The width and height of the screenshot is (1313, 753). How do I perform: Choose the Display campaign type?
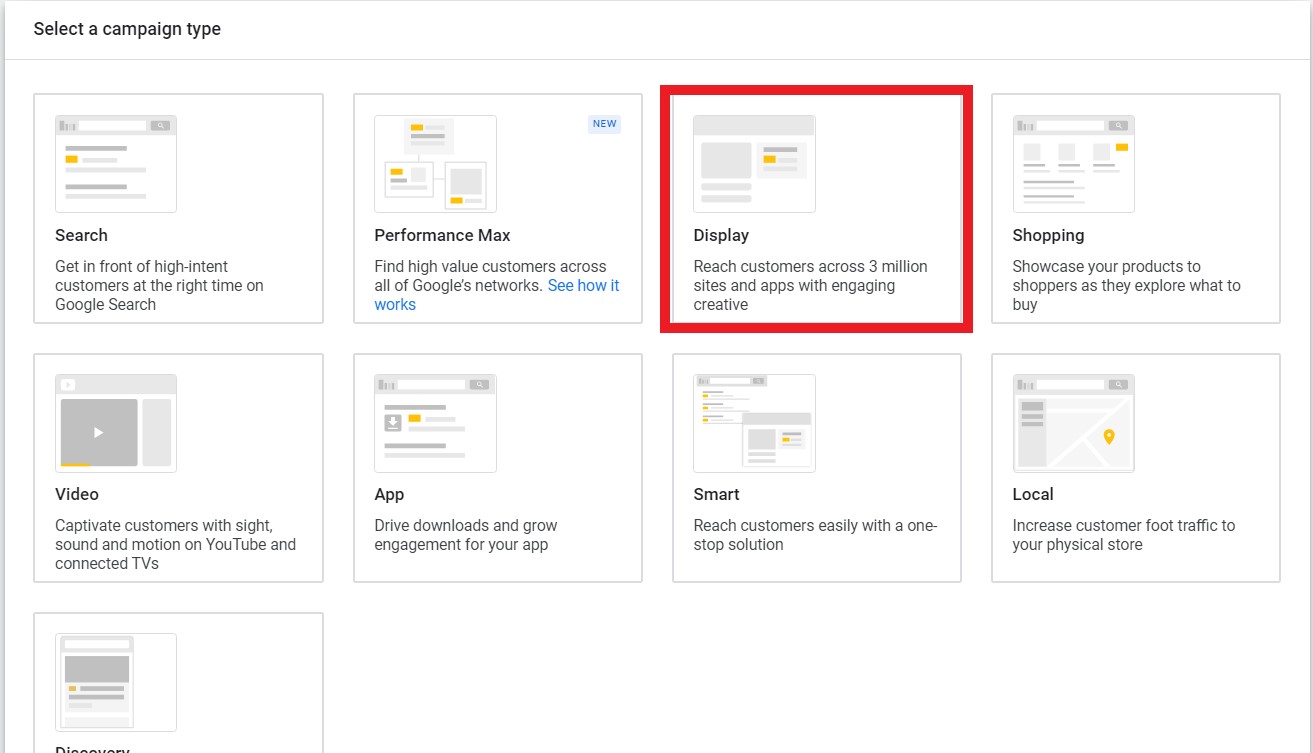click(x=816, y=208)
